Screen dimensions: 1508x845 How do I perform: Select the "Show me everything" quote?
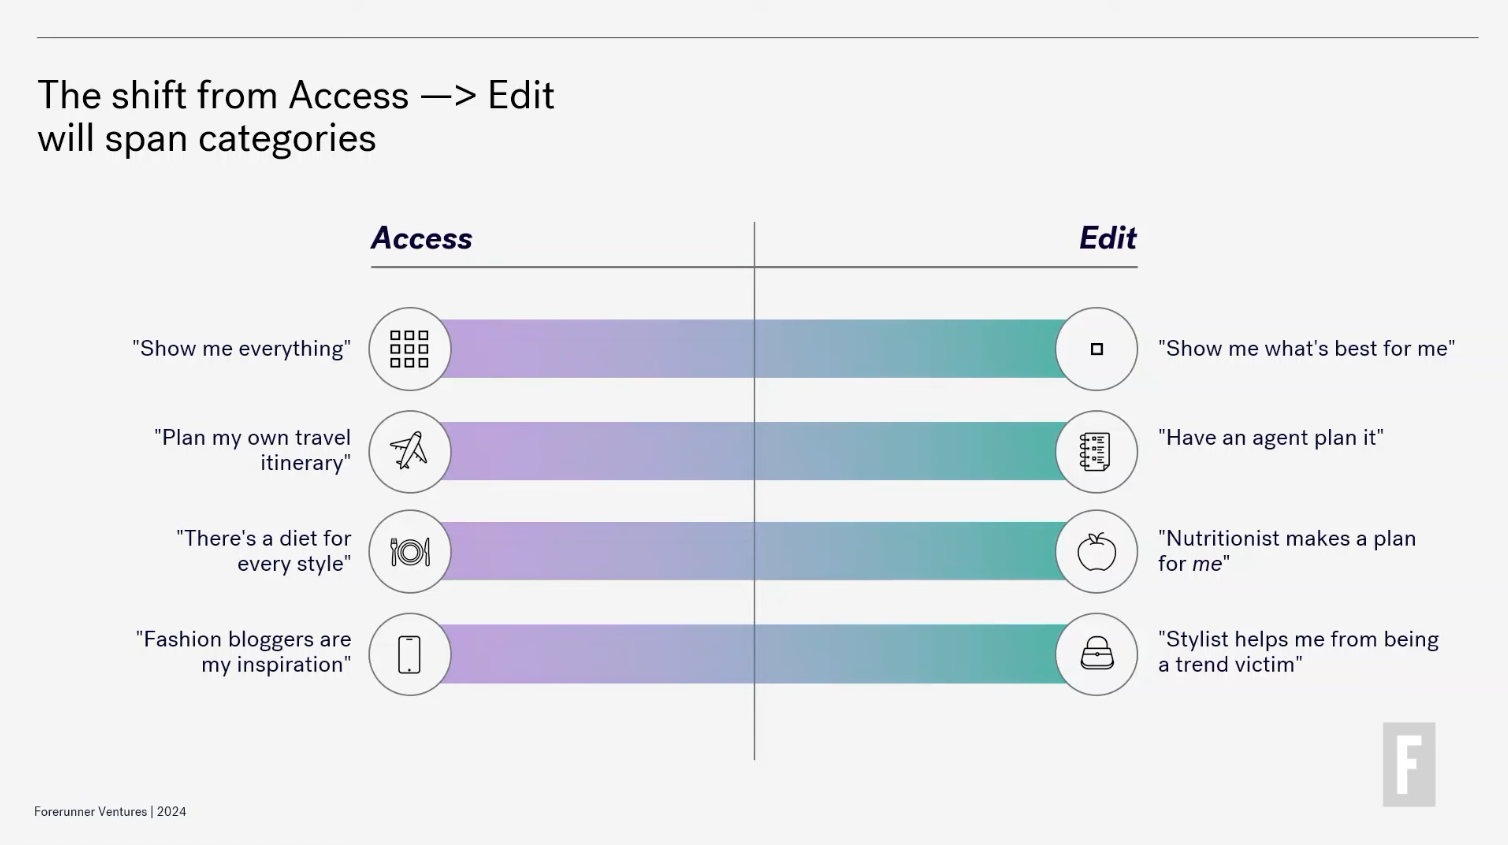[x=241, y=348]
